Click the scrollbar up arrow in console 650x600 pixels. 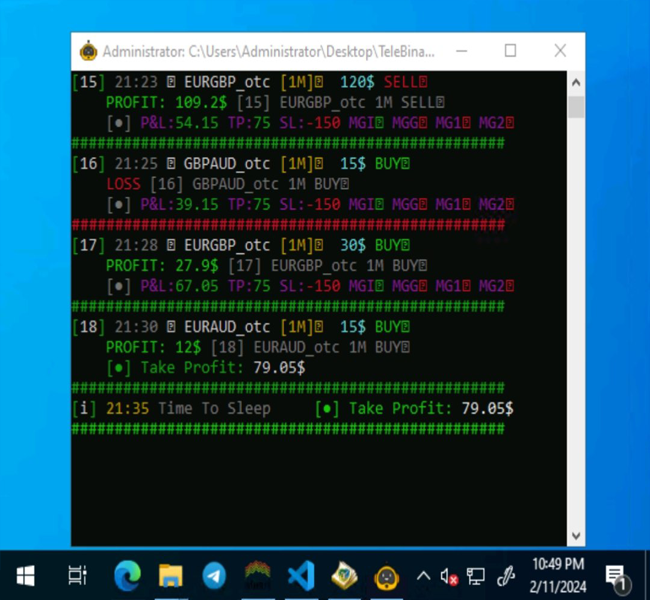coord(576,80)
